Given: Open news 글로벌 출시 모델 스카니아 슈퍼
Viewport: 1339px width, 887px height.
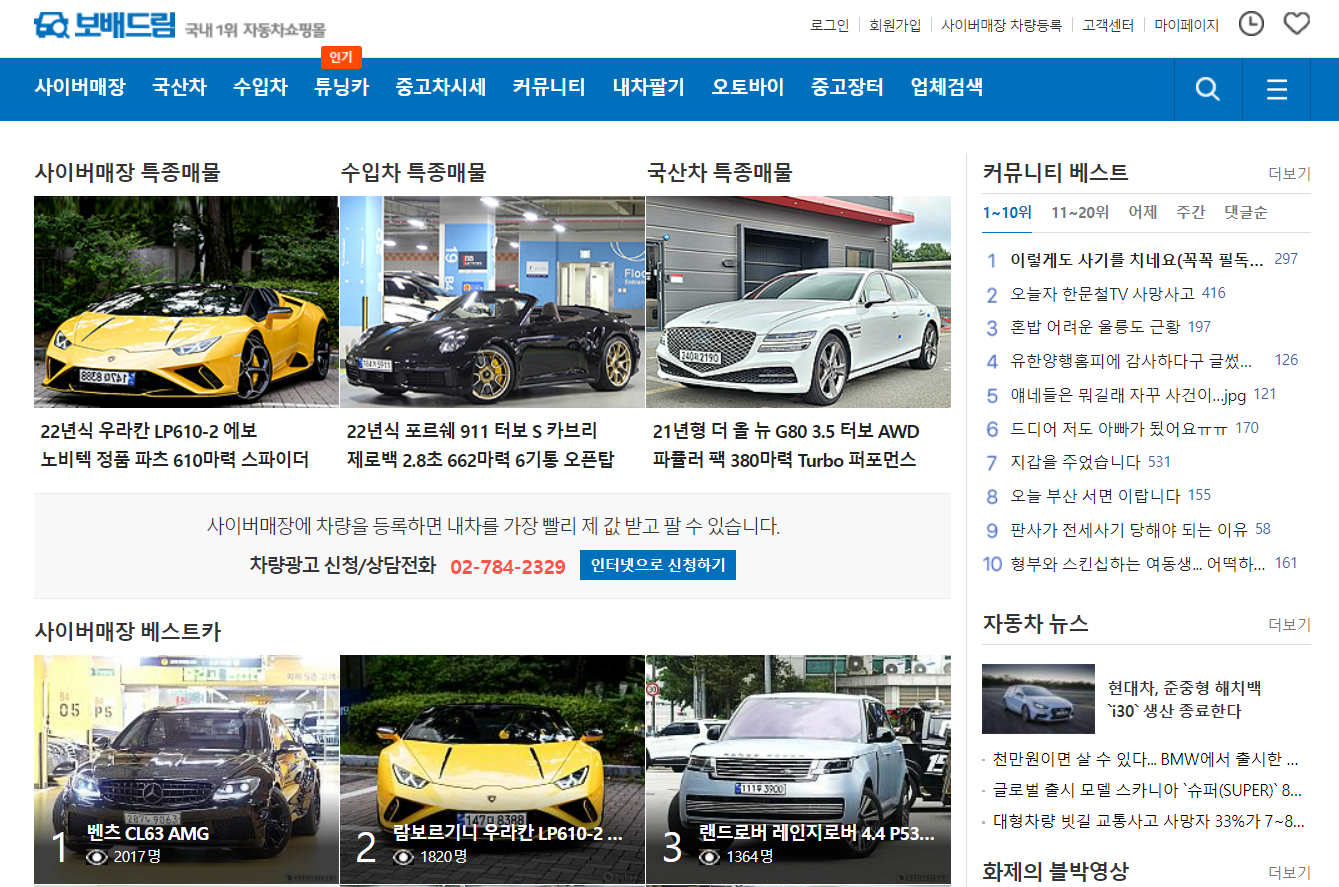Looking at the screenshot, I should [1148, 791].
